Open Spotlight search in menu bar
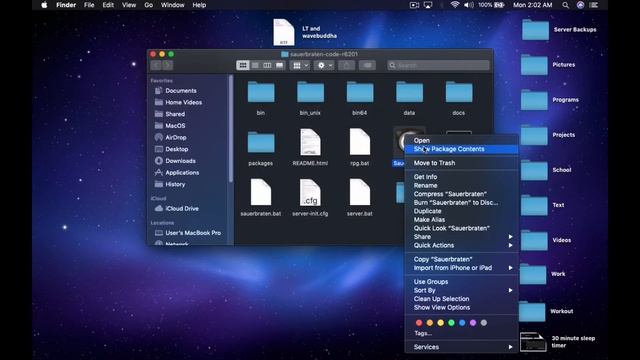The height and width of the screenshot is (360, 640). pyautogui.click(x=565, y=5)
